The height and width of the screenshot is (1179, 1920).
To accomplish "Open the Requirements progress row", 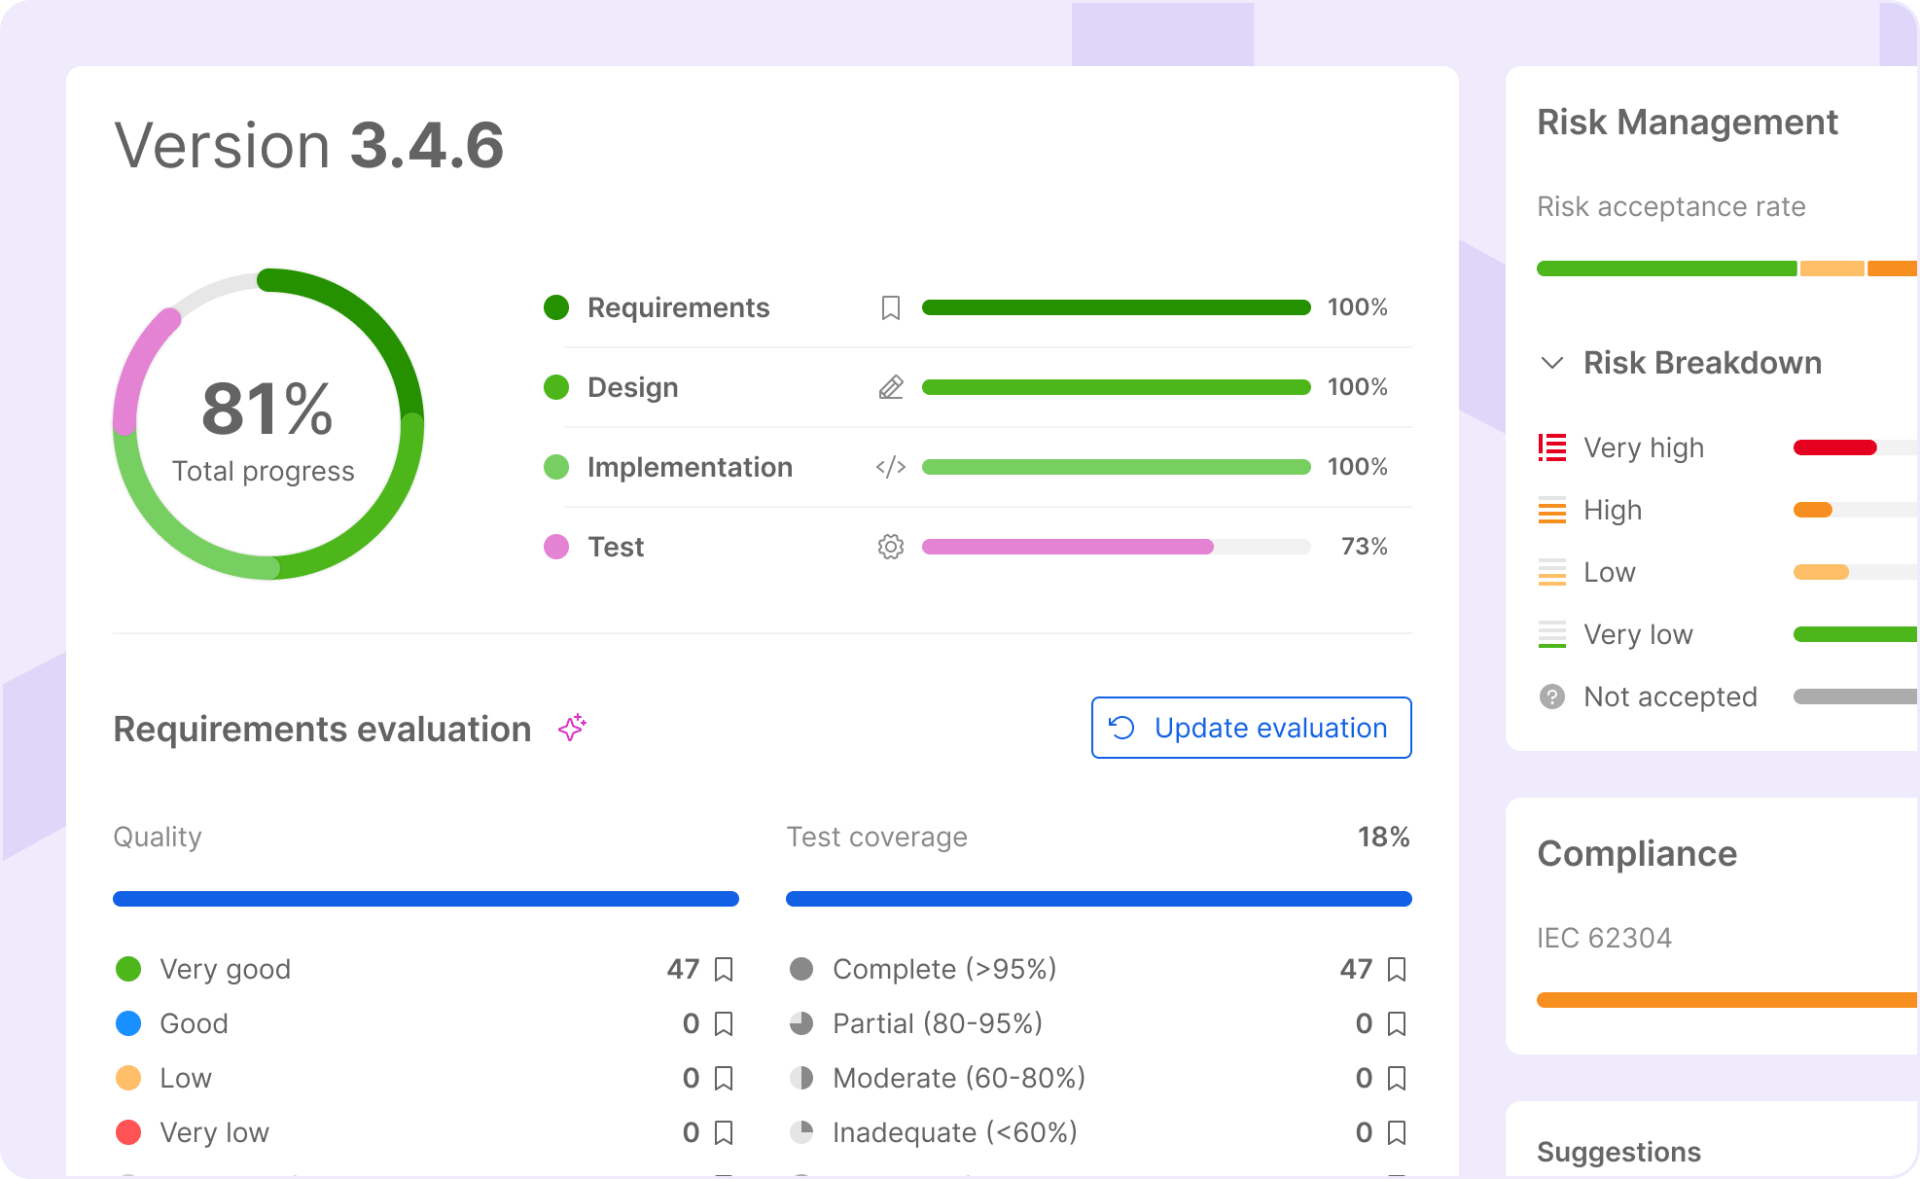I will (678, 308).
